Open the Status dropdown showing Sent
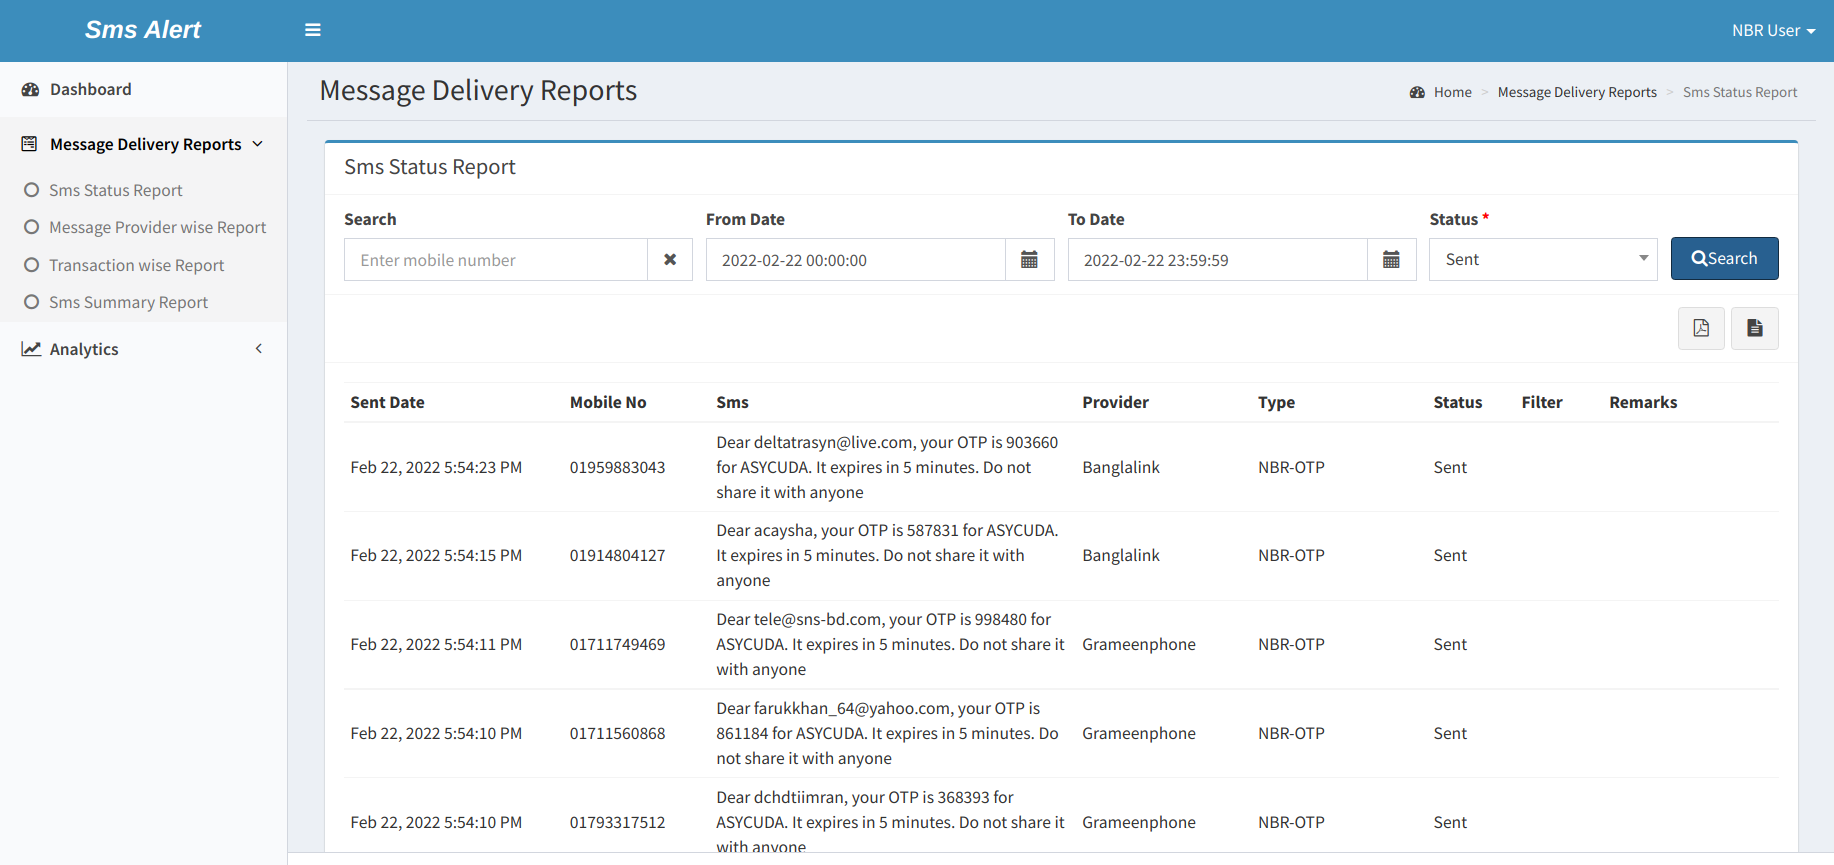This screenshot has height=865, width=1834. (1543, 260)
